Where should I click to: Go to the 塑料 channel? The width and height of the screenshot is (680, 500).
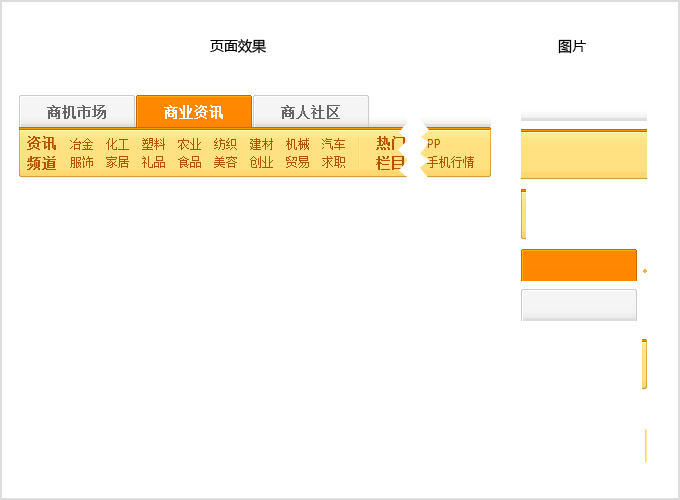tap(154, 144)
